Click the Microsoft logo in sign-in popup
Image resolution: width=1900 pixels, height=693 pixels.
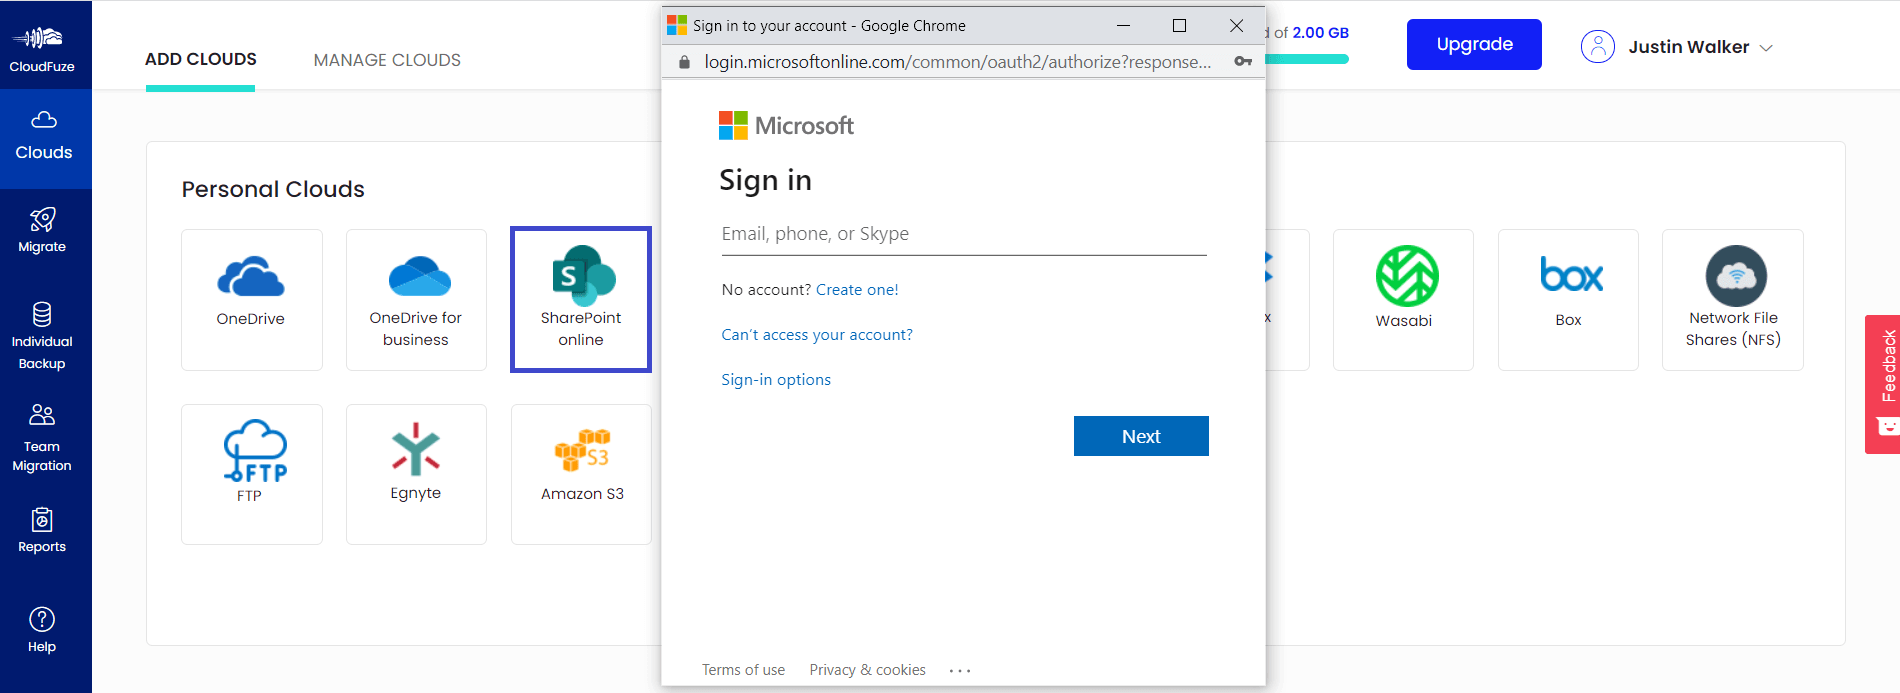(x=786, y=125)
